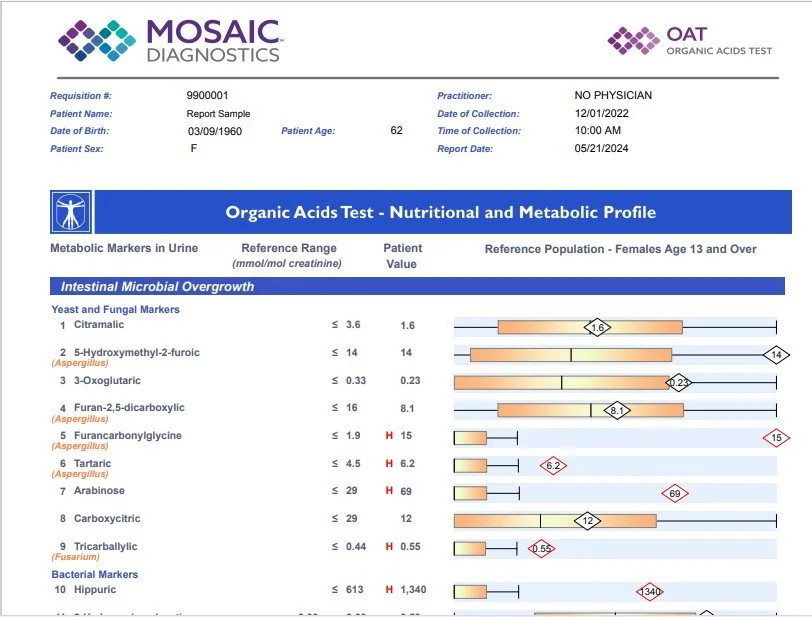
Task: Click the Fusarium label under Tricarballylic
Action: tap(76, 557)
